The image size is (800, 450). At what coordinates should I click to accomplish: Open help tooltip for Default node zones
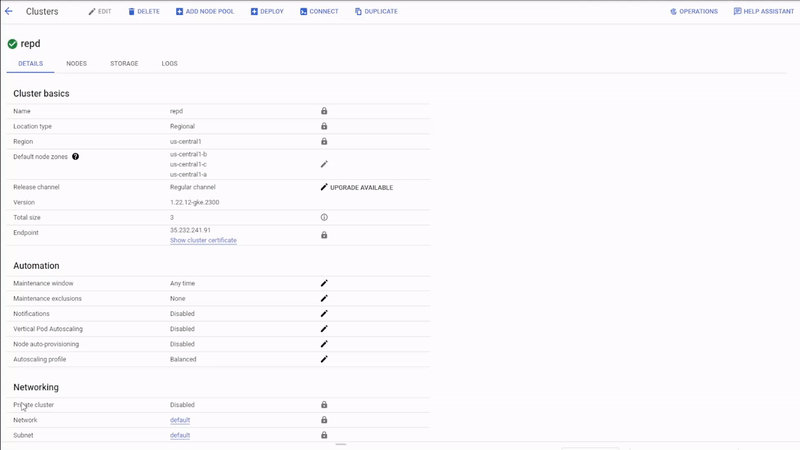76,157
